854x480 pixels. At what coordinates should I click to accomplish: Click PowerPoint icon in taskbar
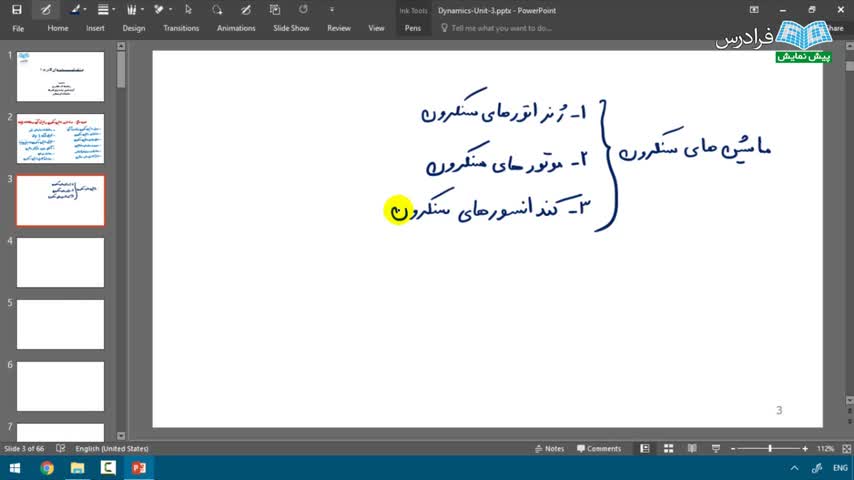pos(139,468)
